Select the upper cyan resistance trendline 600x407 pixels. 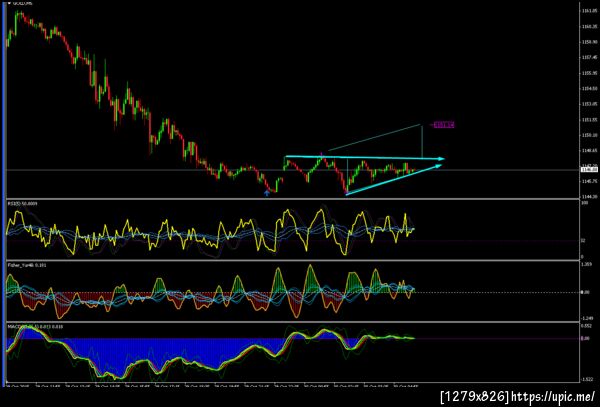coord(365,157)
